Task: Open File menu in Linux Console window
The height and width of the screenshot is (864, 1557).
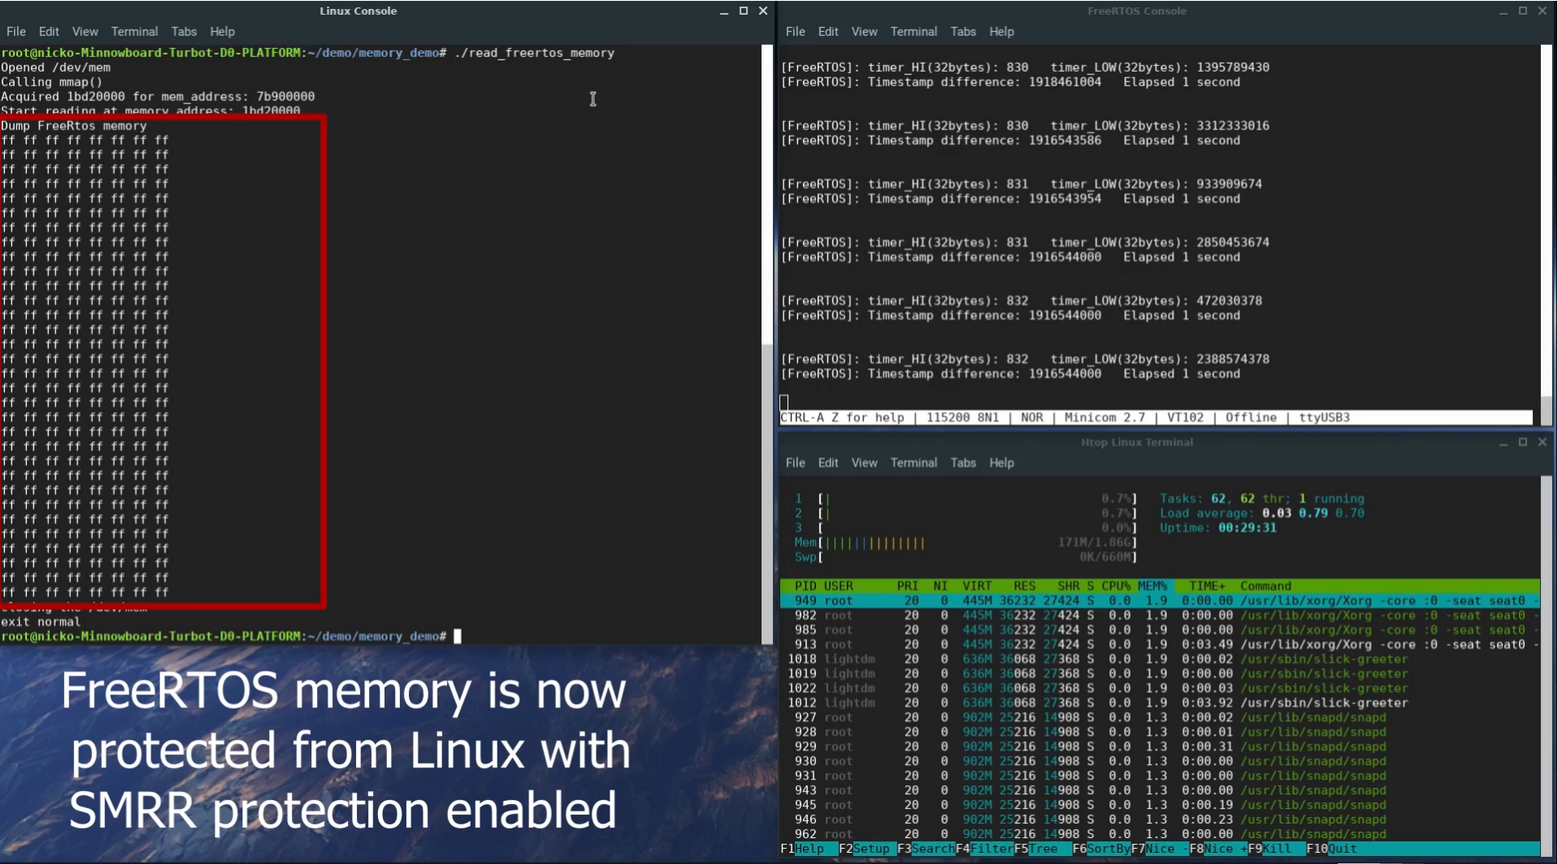Action: pos(16,32)
